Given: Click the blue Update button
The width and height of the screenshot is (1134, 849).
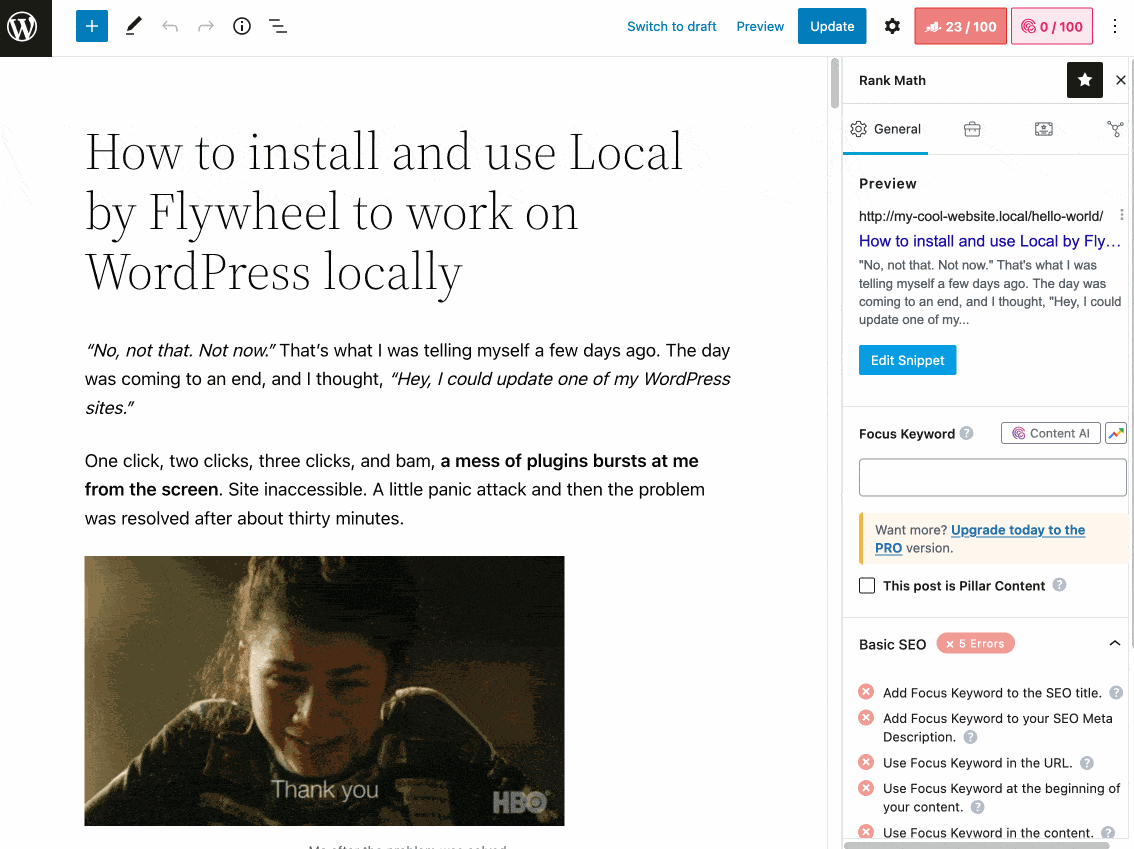Looking at the screenshot, I should (x=832, y=27).
